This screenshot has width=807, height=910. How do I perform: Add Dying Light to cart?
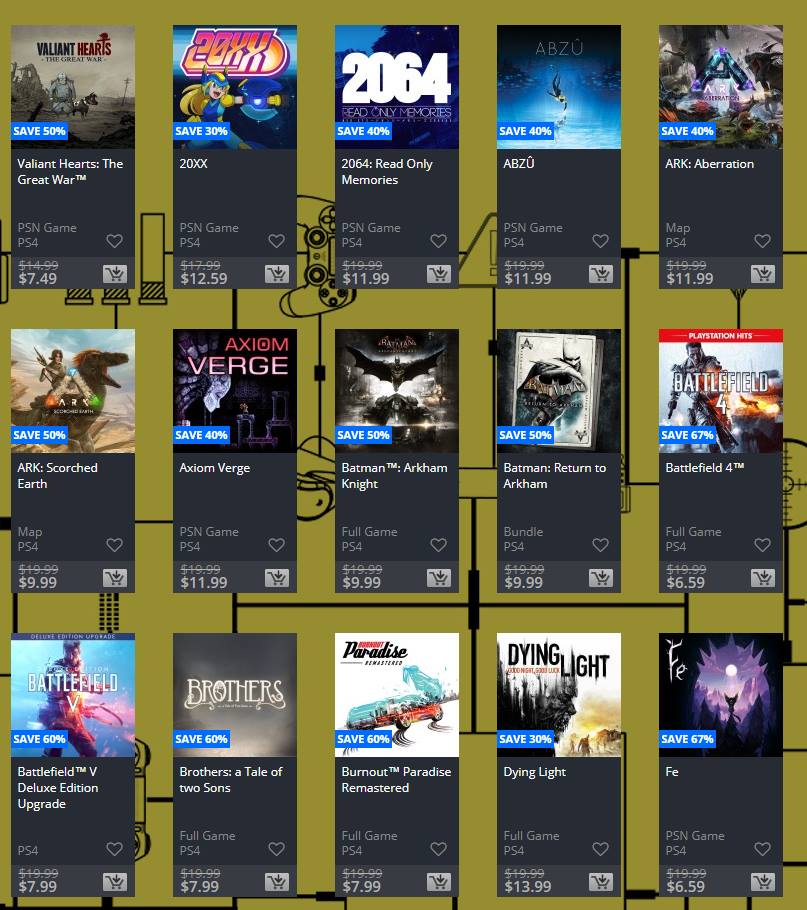pos(600,882)
